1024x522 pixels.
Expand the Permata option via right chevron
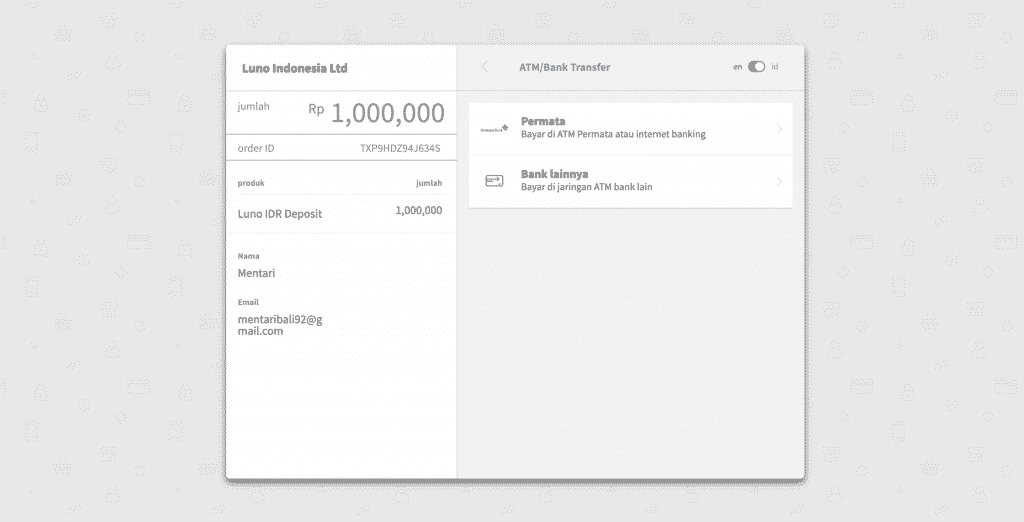click(x=779, y=129)
